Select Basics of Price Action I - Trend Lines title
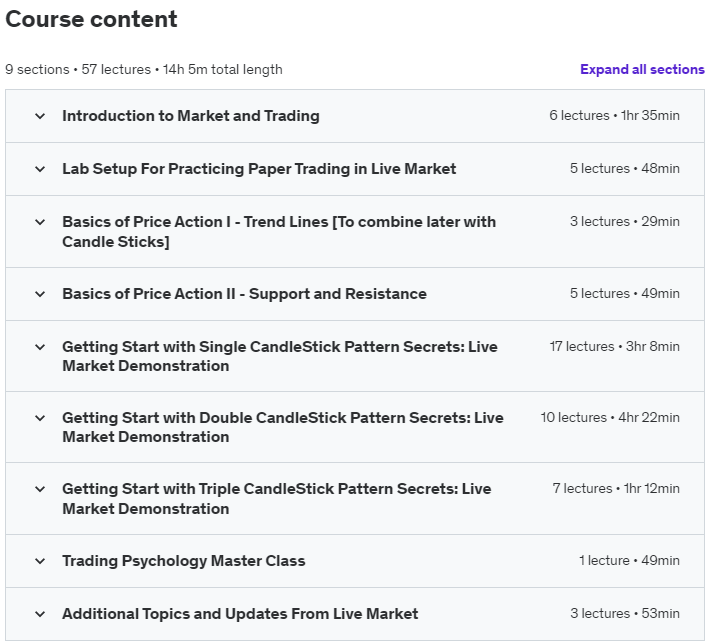This screenshot has width=705, height=641. click(x=279, y=231)
